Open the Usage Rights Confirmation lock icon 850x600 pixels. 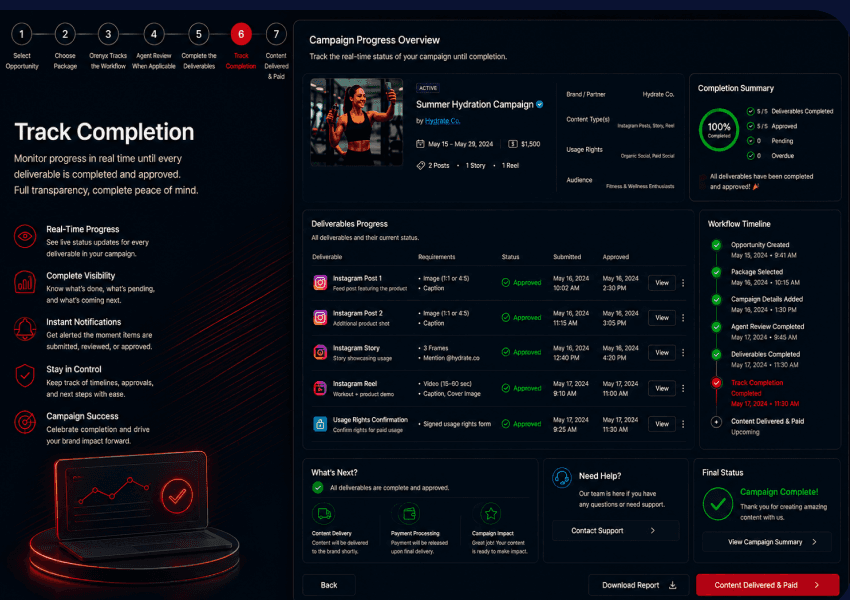pos(320,424)
